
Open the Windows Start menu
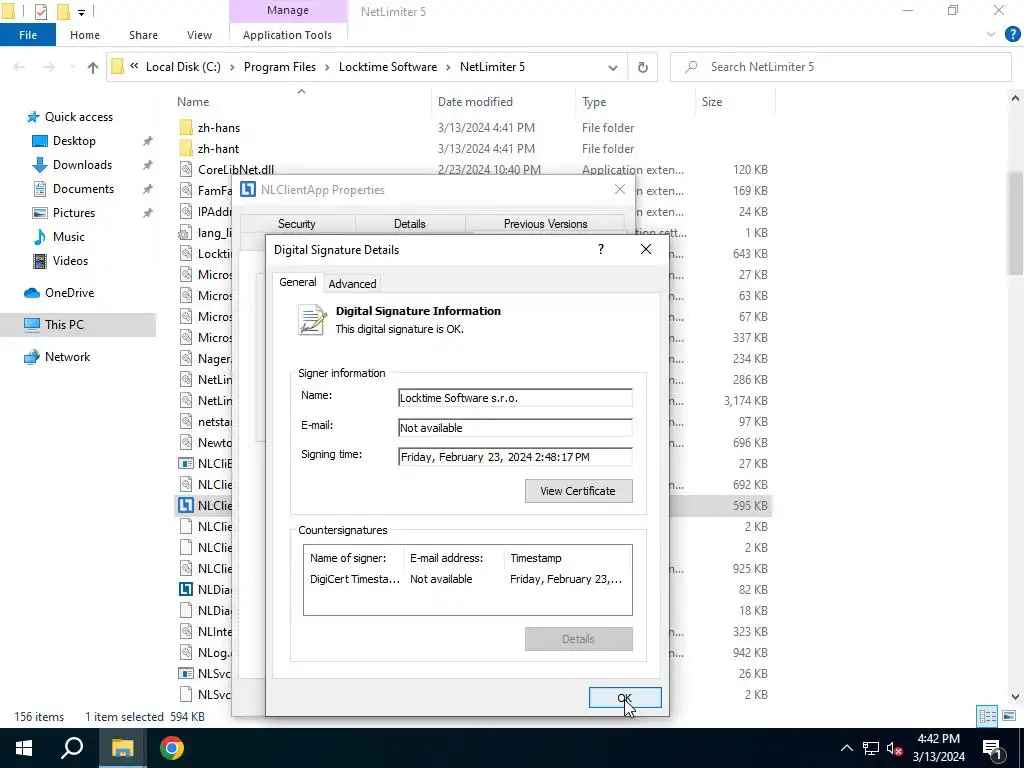point(24,748)
